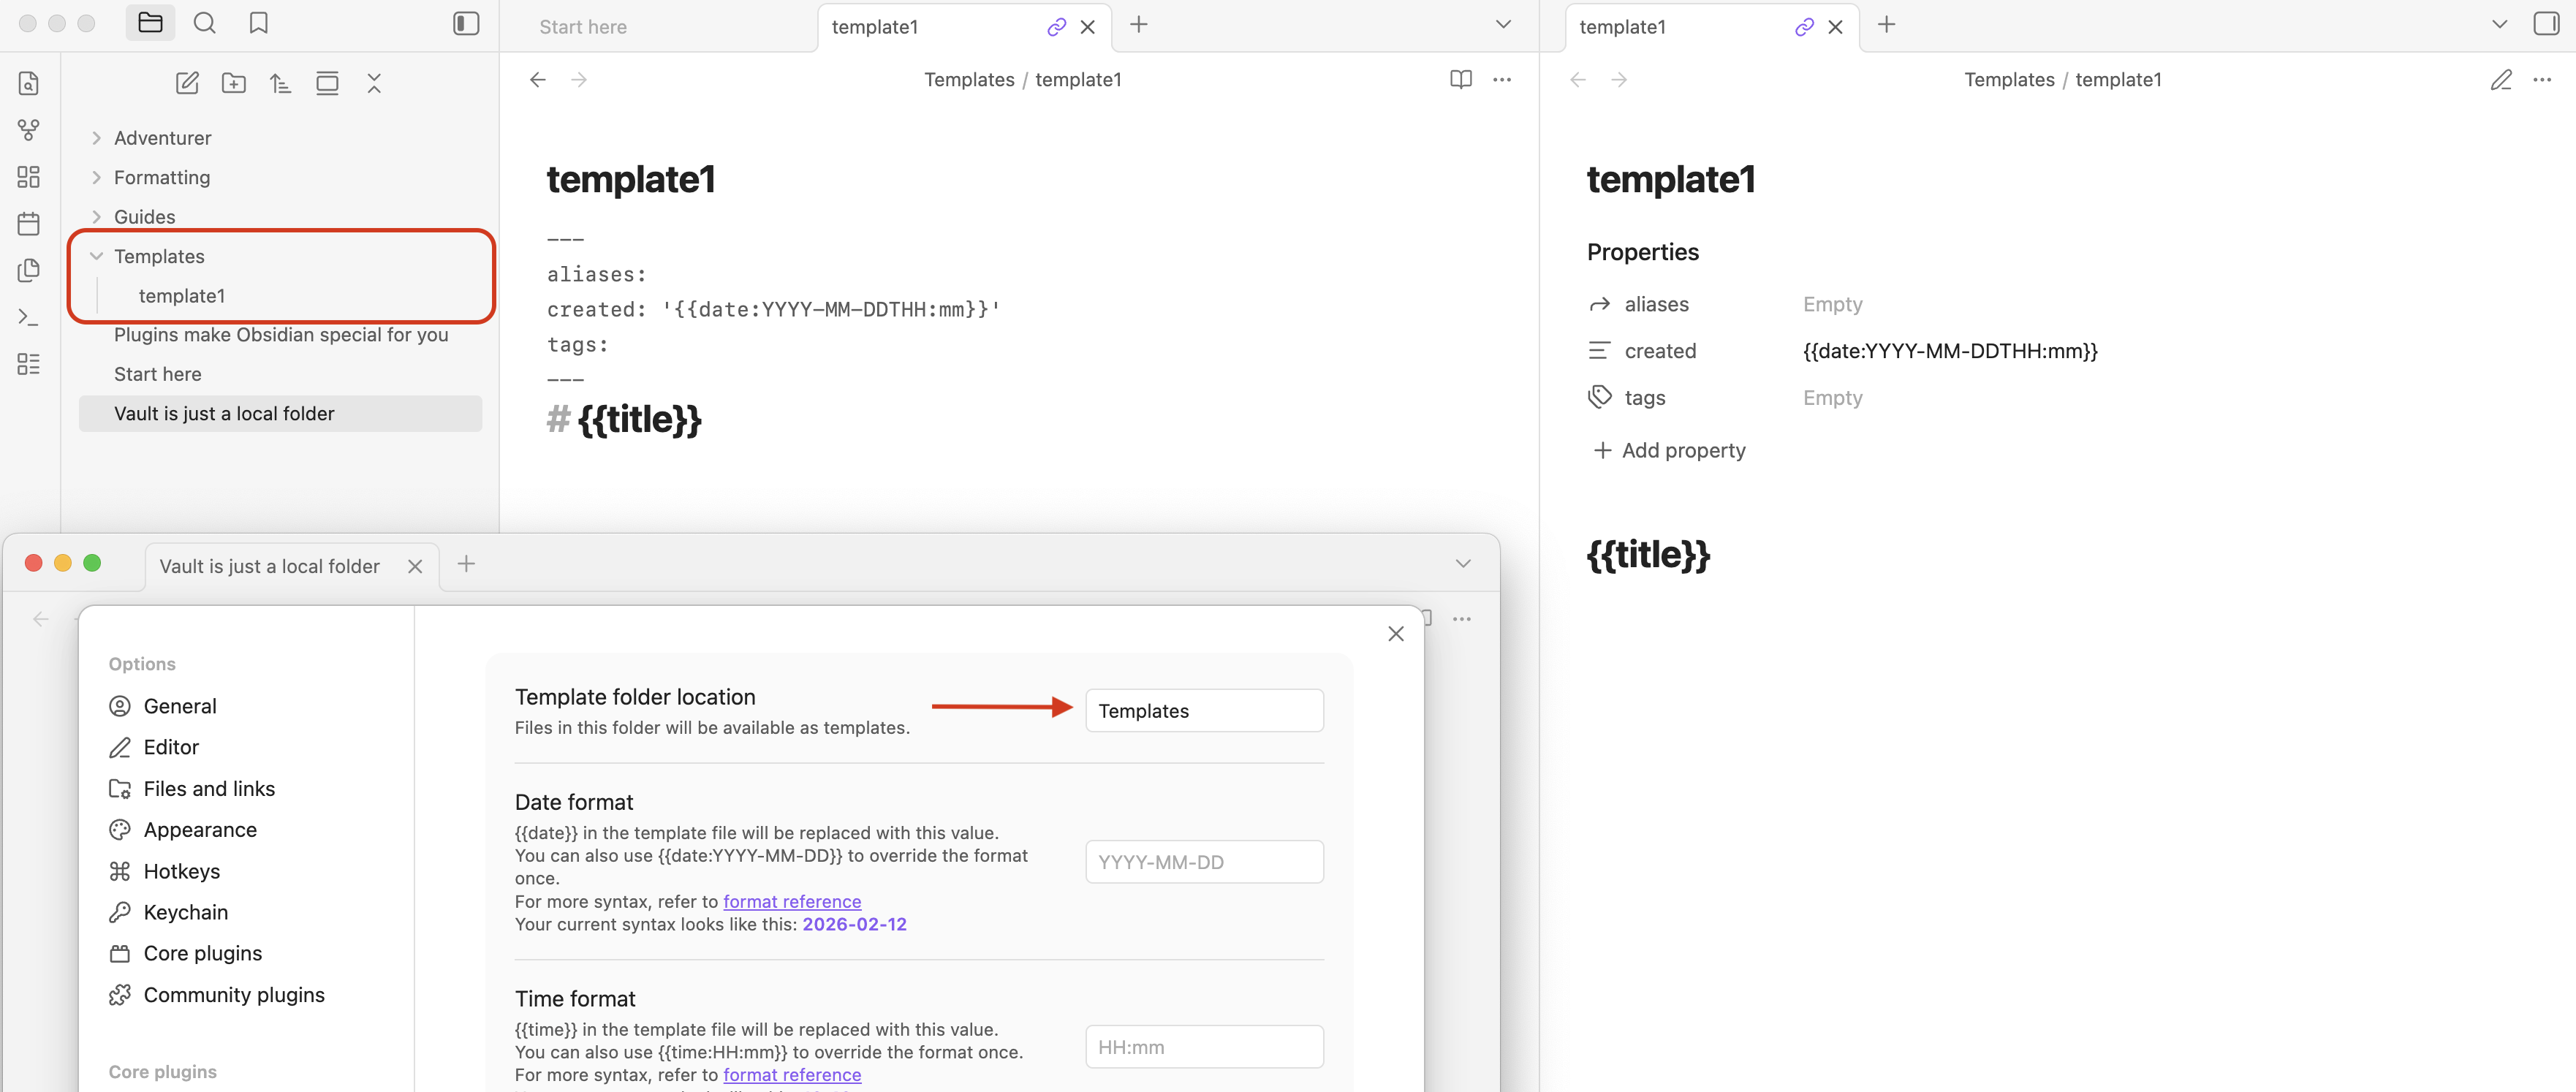Open the format reference link under Date format
Image resolution: width=2576 pixels, height=1092 pixels.
791,901
